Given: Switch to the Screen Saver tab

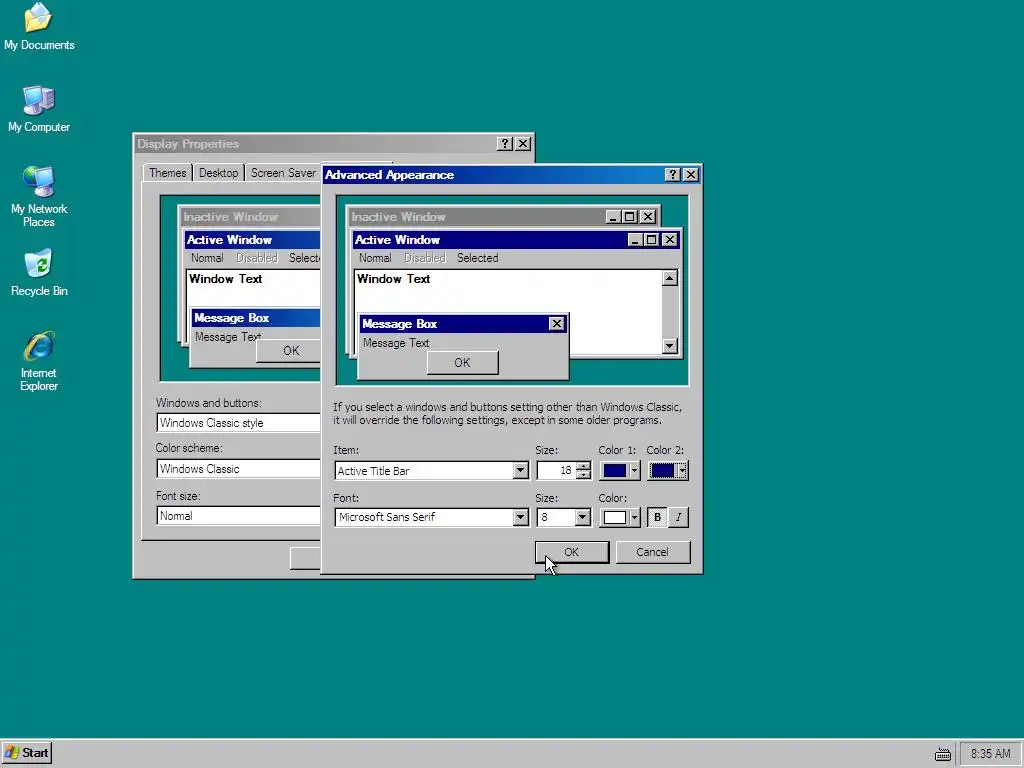Looking at the screenshot, I should click(x=283, y=172).
